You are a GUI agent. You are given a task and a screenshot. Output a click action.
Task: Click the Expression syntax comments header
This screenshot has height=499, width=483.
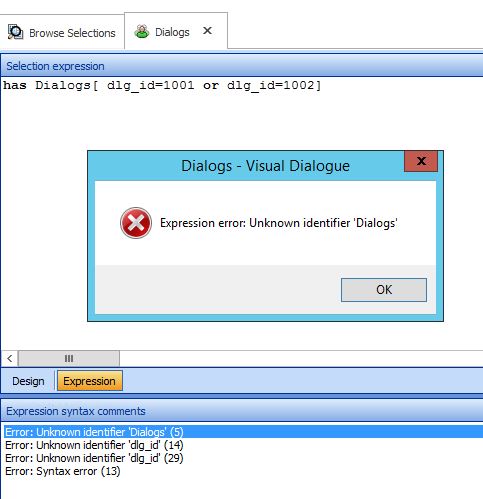point(242,411)
